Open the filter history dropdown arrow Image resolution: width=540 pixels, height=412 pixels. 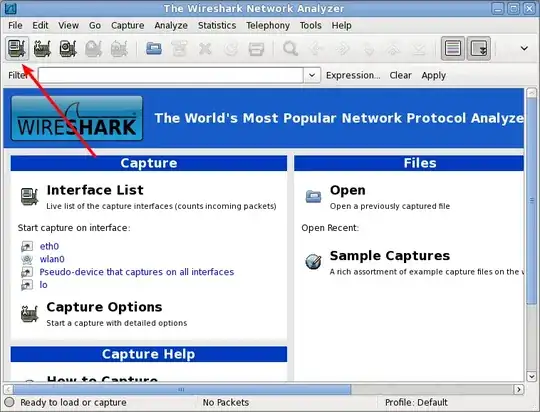tap(312, 75)
